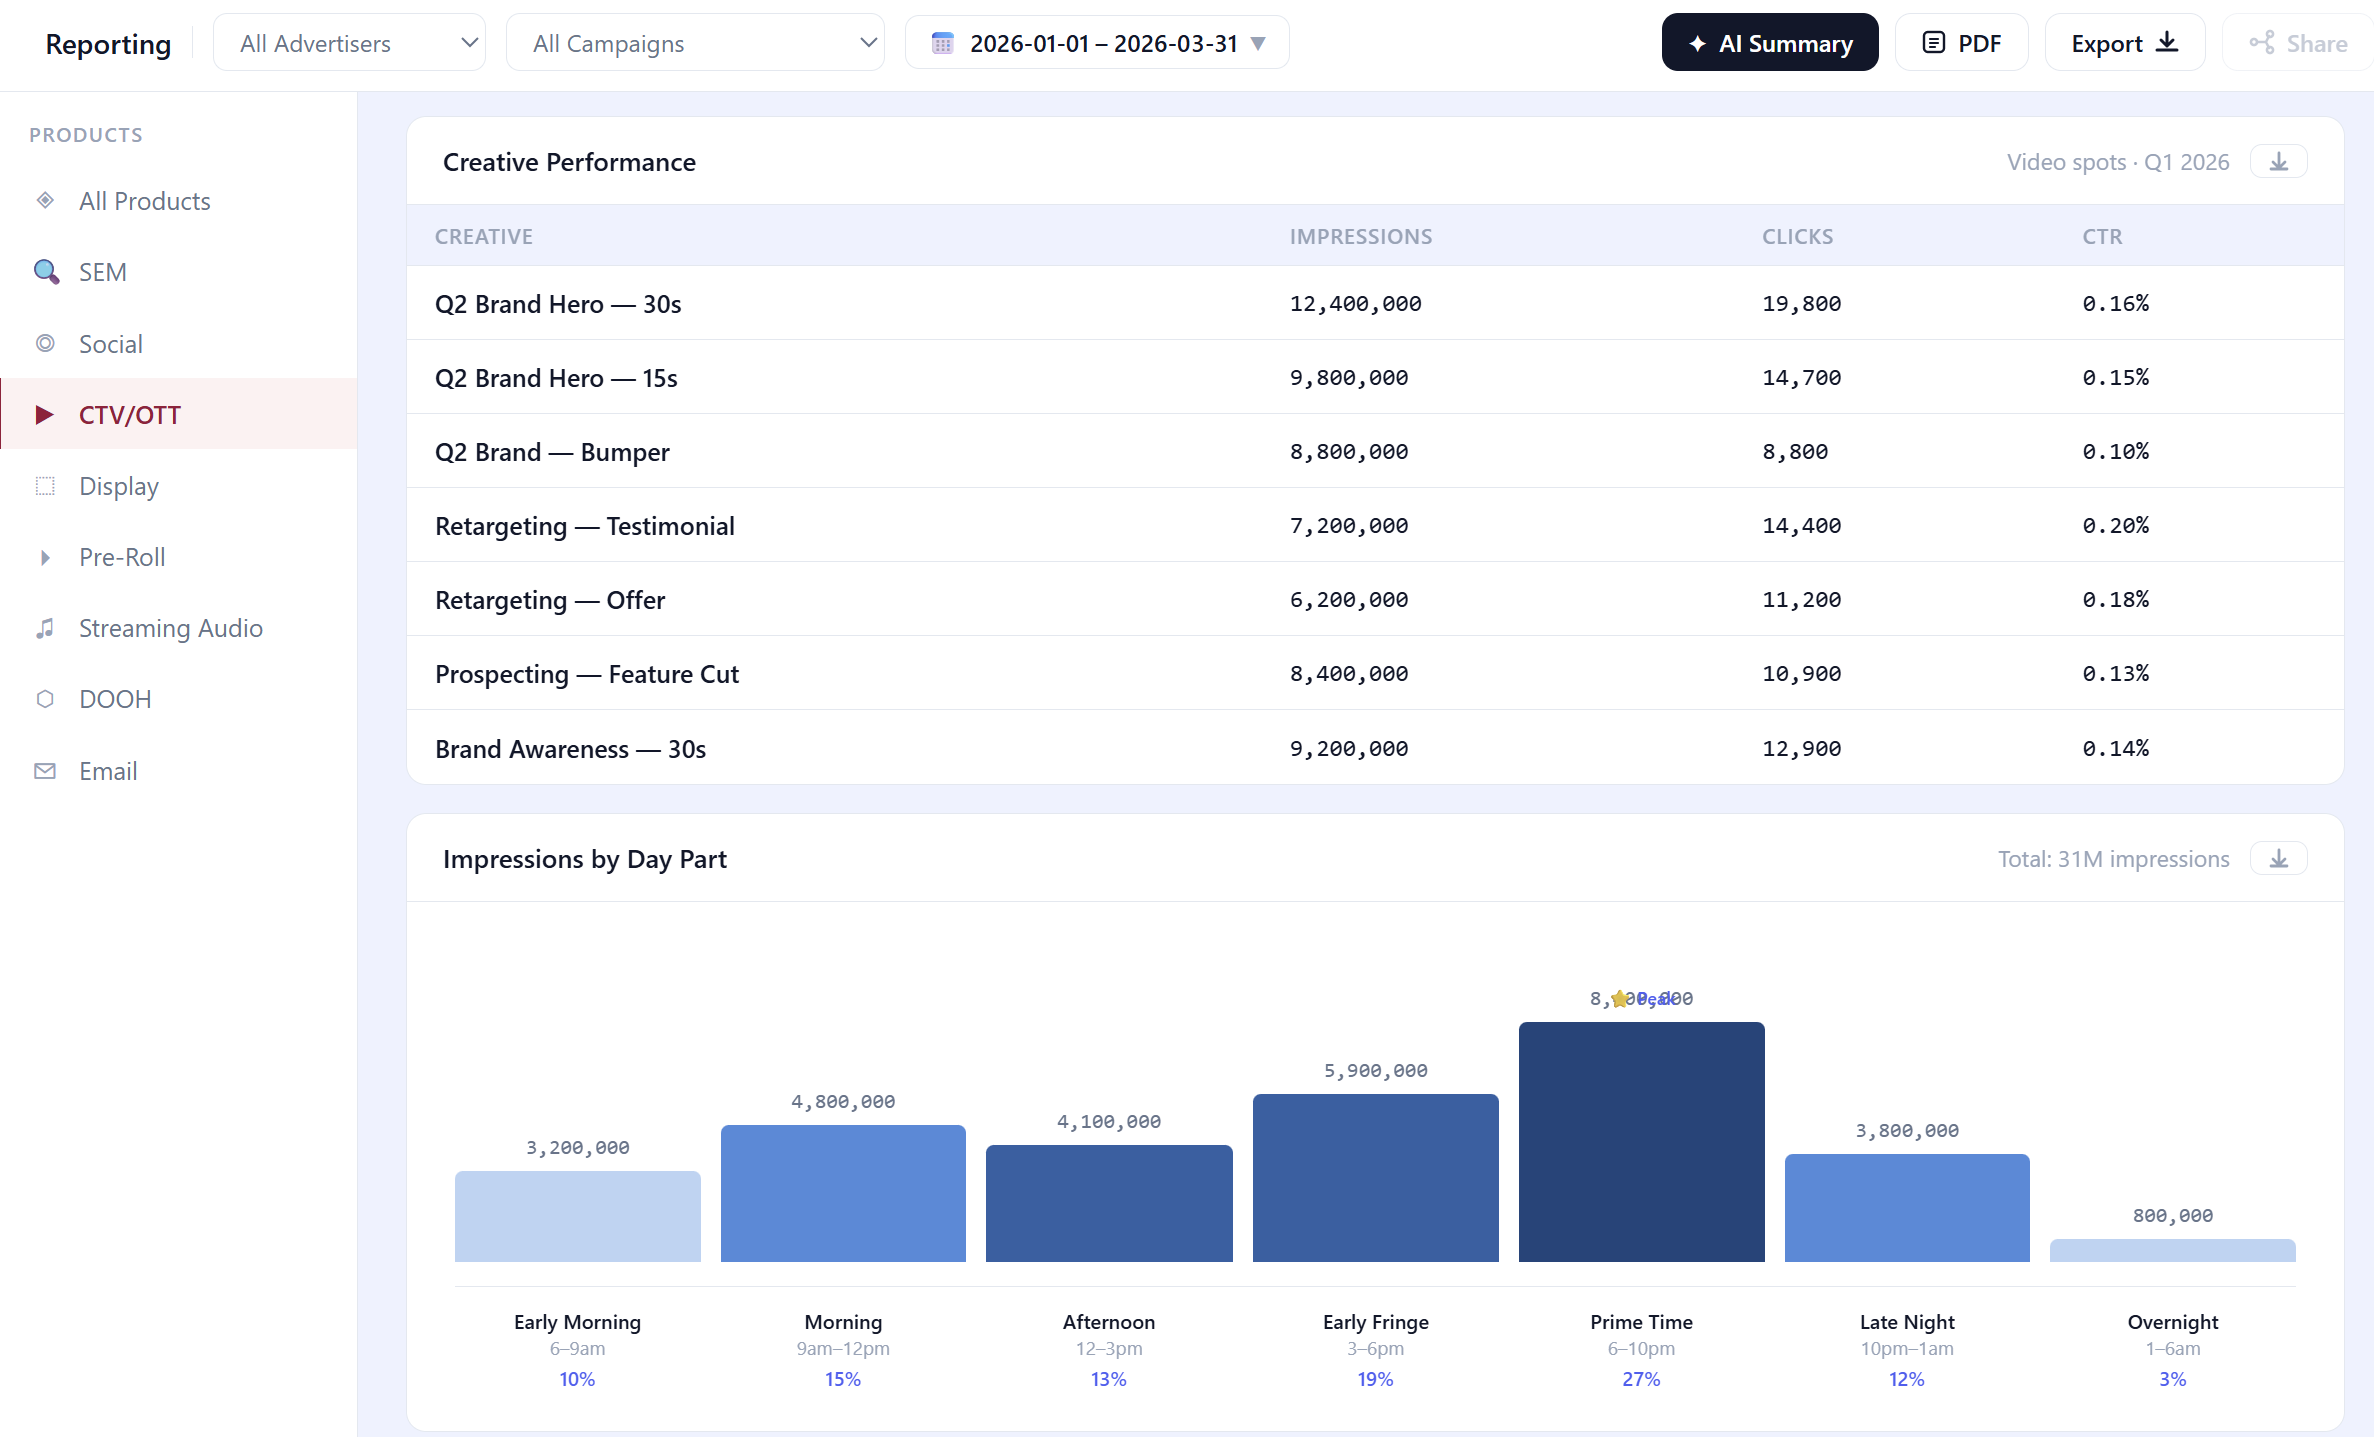Click the 27% Prime Time share label
The width and height of the screenshot is (2374, 1442).
point(1641,1379)
